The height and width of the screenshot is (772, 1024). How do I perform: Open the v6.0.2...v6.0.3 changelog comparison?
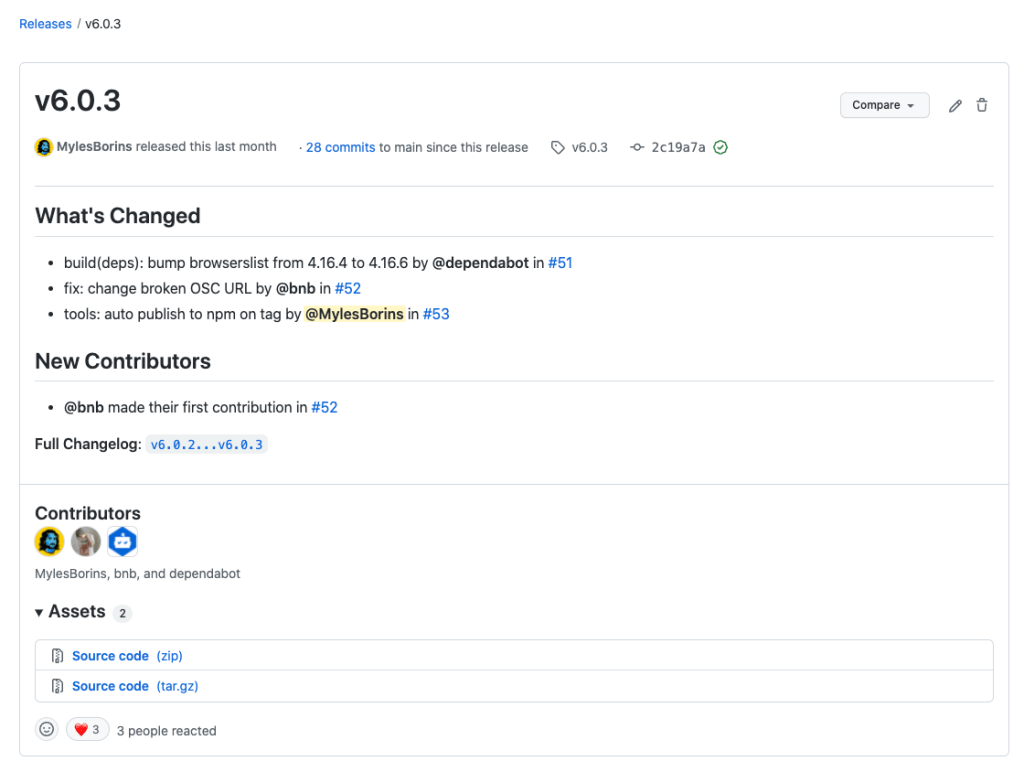point(207,443)
